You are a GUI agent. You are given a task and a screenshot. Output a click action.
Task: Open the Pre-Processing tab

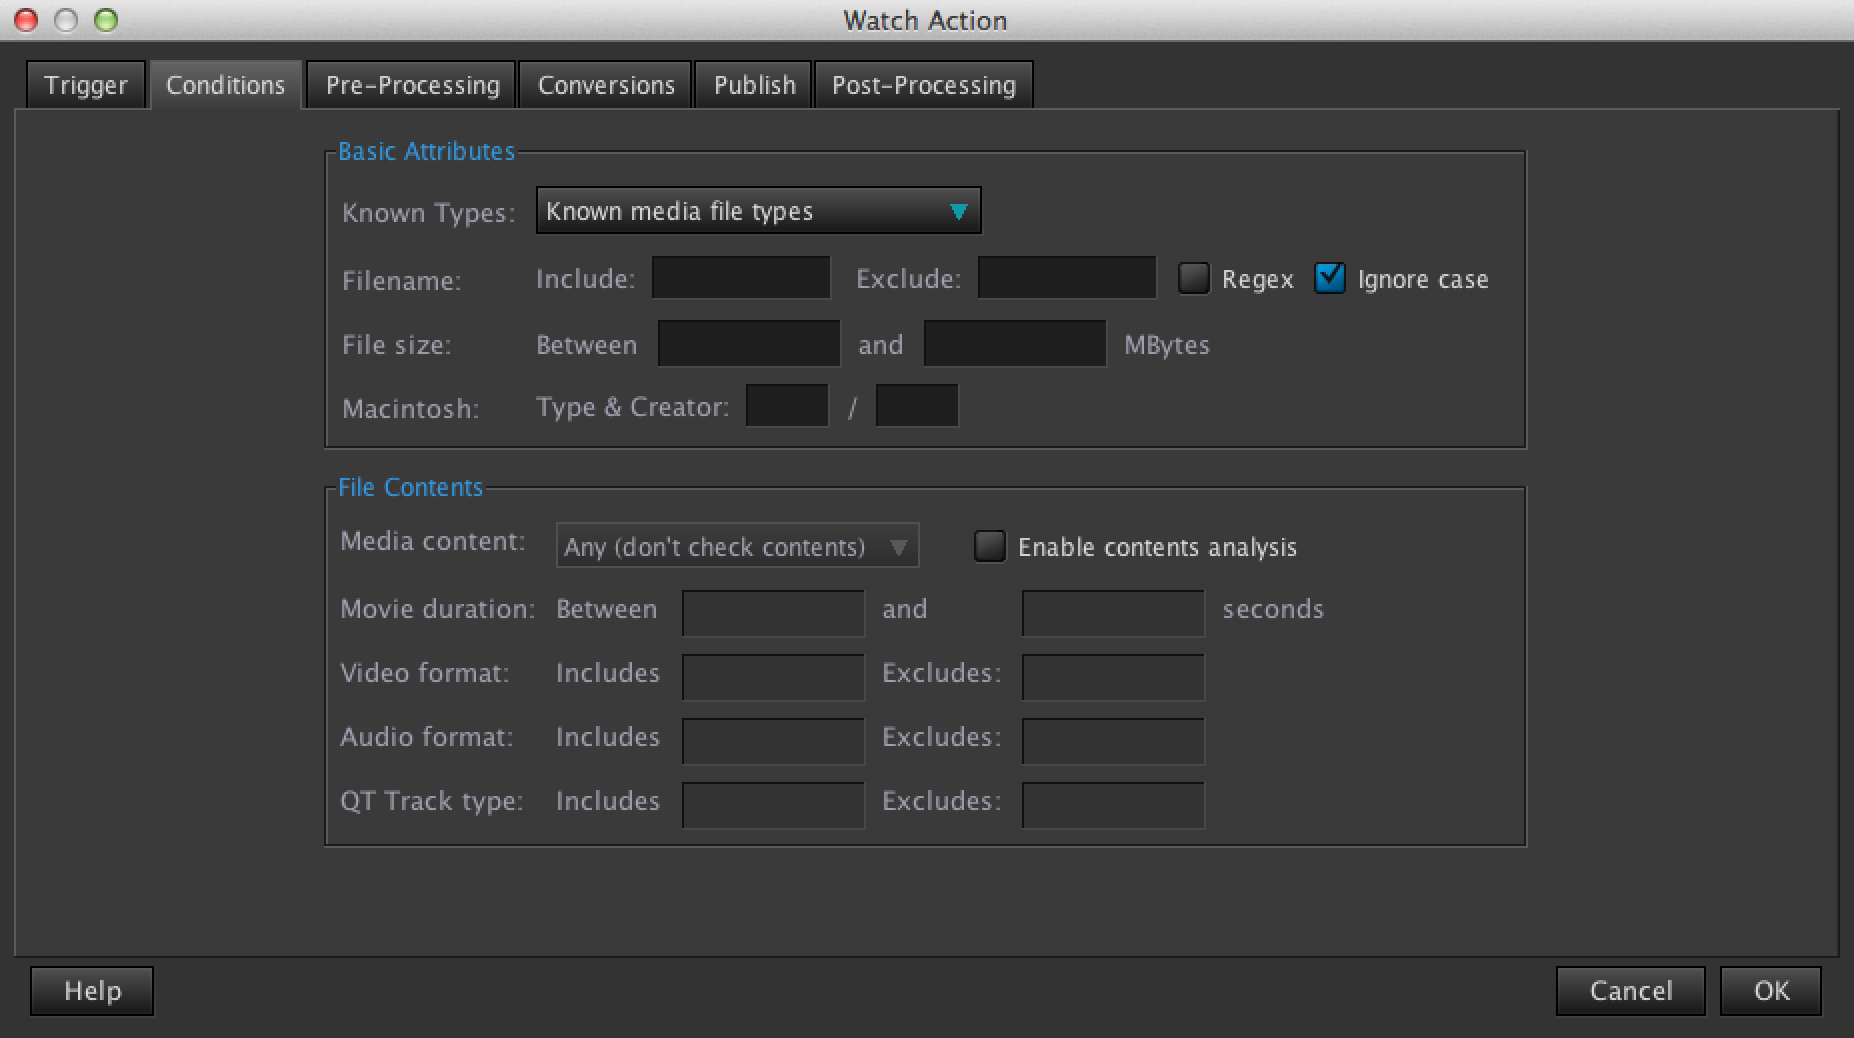coord(412,85)
